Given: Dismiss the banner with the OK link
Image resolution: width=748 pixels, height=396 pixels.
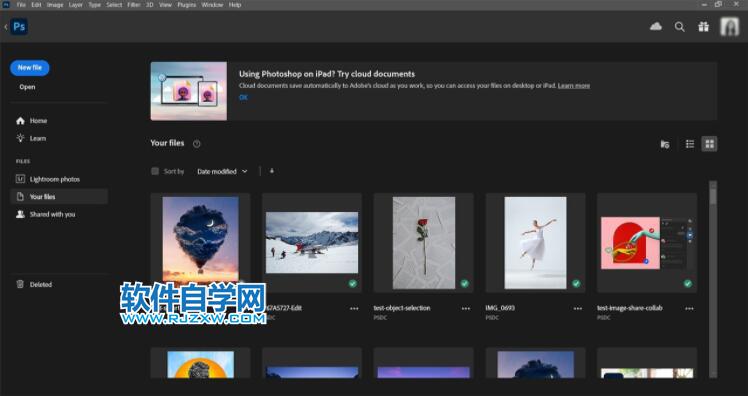Looking at the screenshot, I should [x=243, y=97].
